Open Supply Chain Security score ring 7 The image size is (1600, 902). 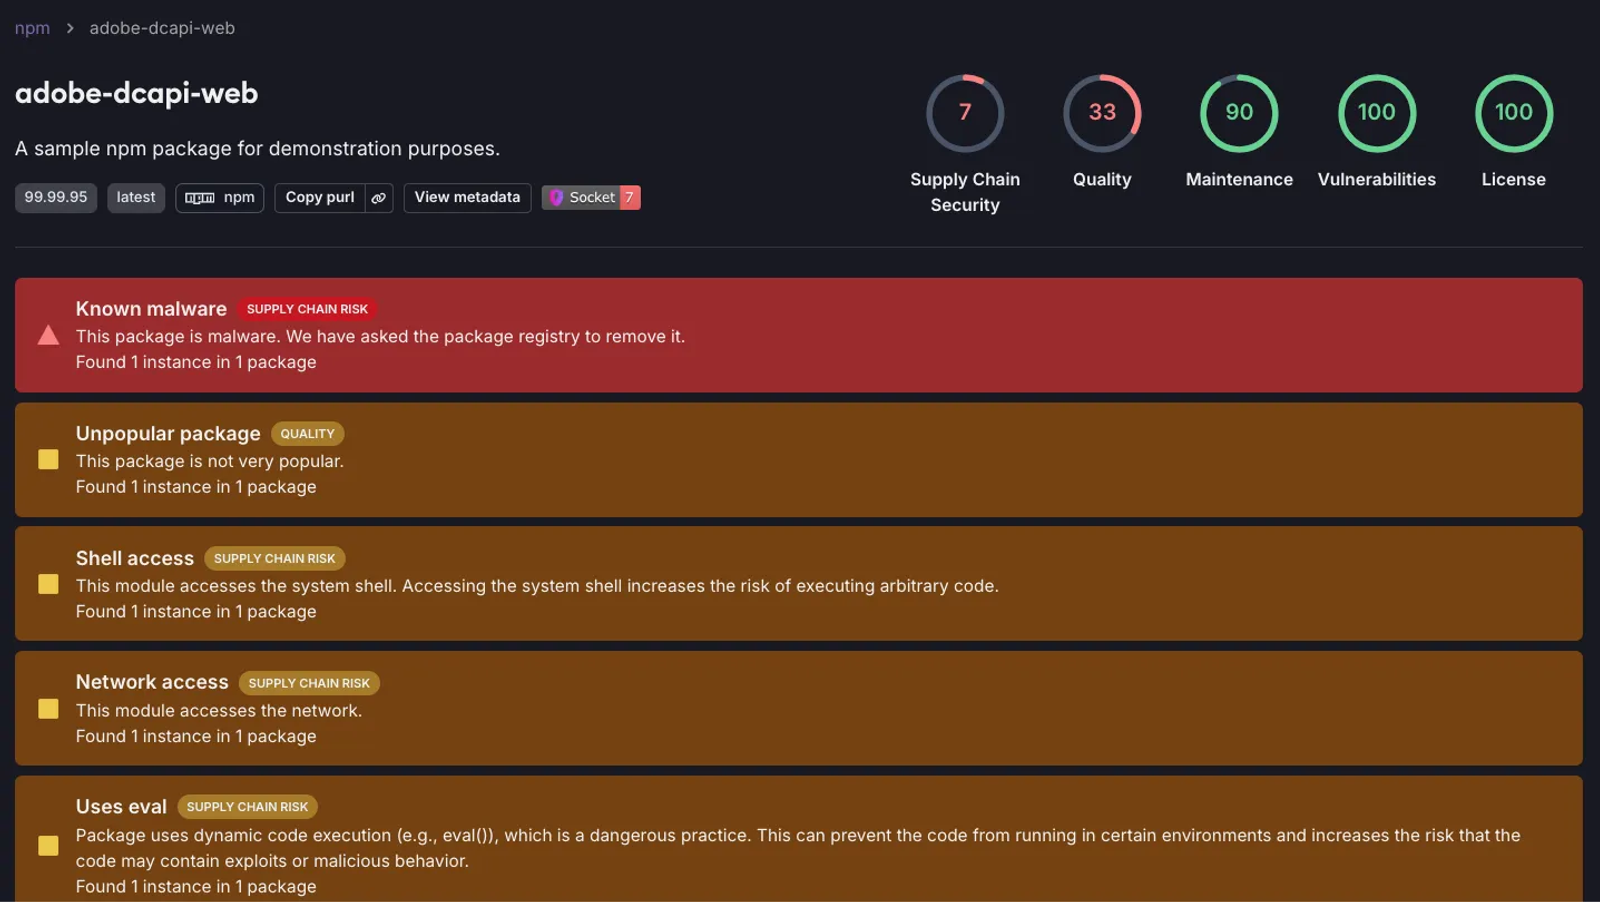coord(965,113)
